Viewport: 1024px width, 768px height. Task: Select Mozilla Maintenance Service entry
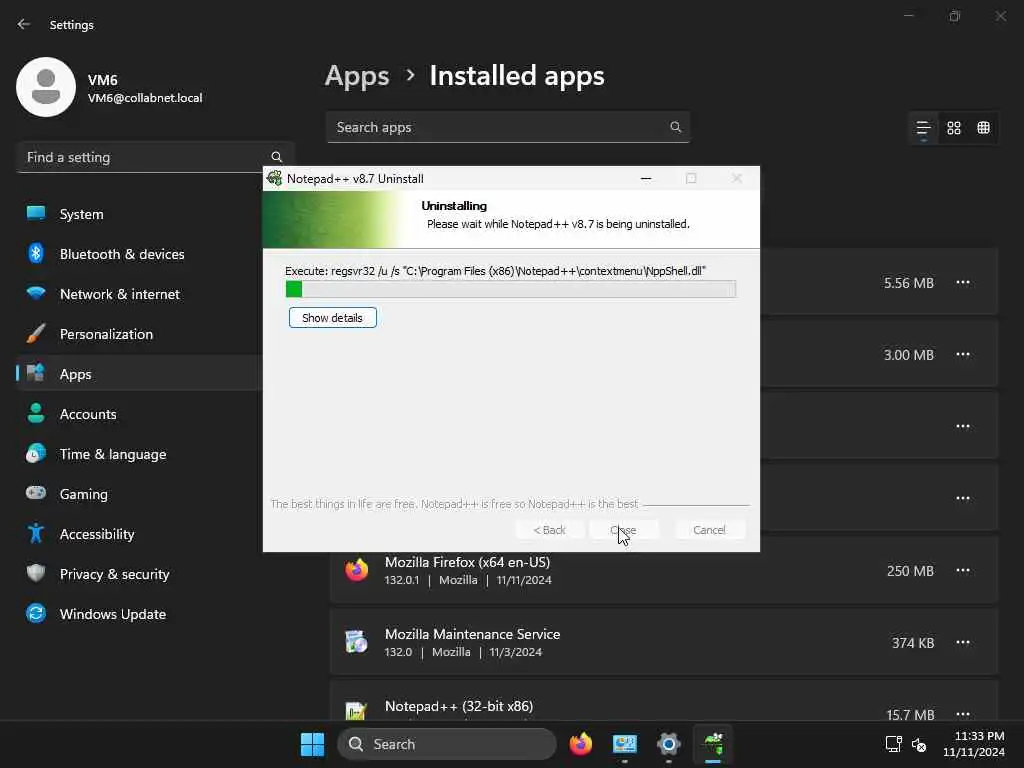click(x=664, y=642)
